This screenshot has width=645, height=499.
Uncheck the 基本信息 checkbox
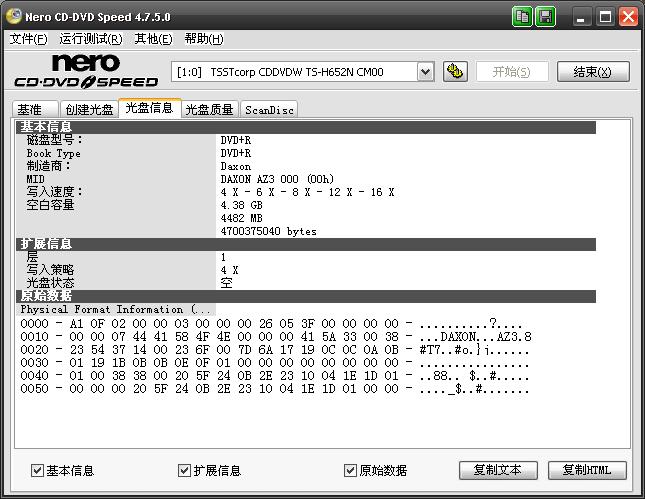click(x=37, y=470)
